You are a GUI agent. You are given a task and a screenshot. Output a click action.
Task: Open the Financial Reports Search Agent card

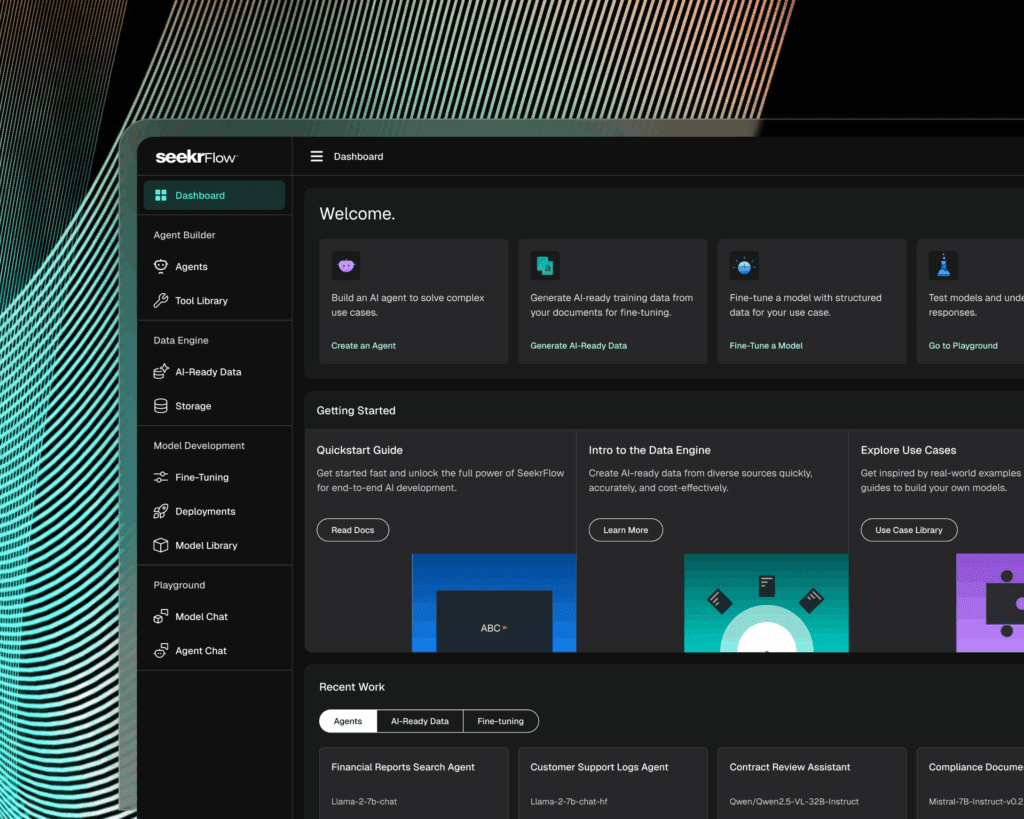point(413,783)
